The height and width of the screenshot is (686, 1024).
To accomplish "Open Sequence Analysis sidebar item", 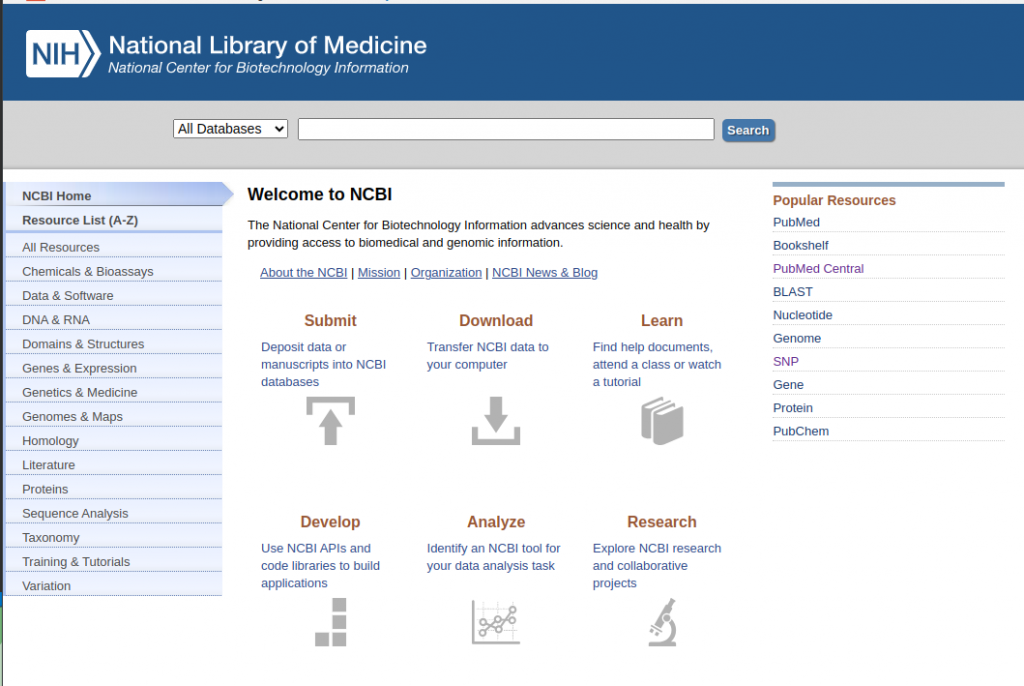I will (114, 513).
